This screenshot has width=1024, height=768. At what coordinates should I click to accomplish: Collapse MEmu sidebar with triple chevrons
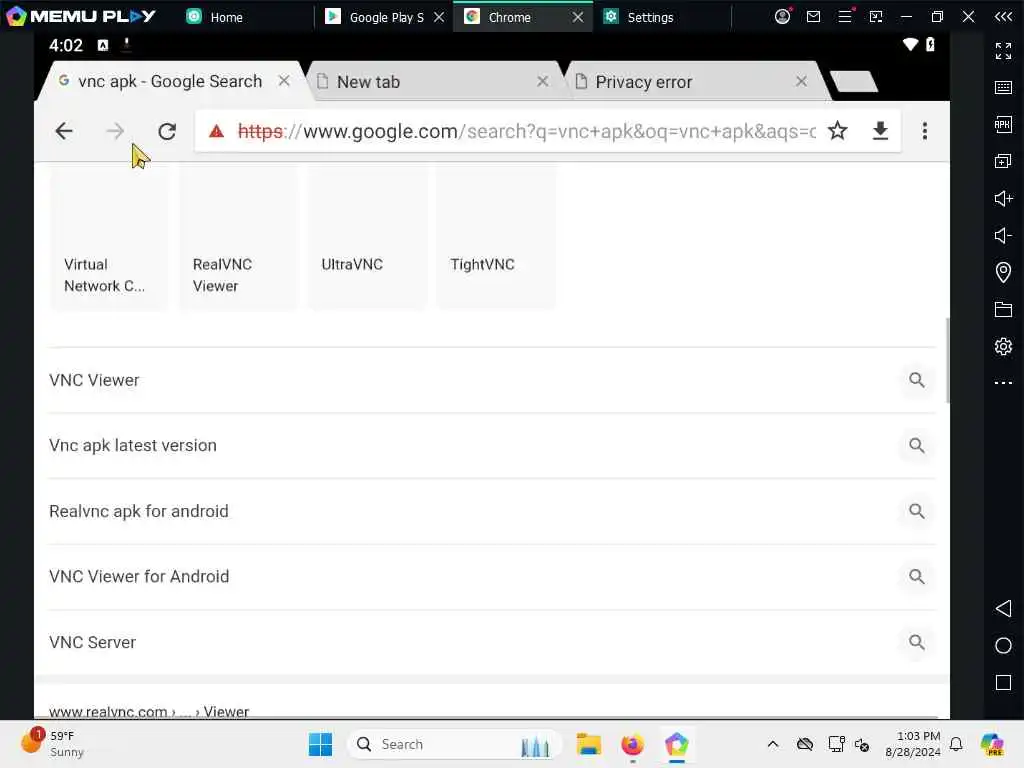pyautogui.click(x=1003, y=17)
